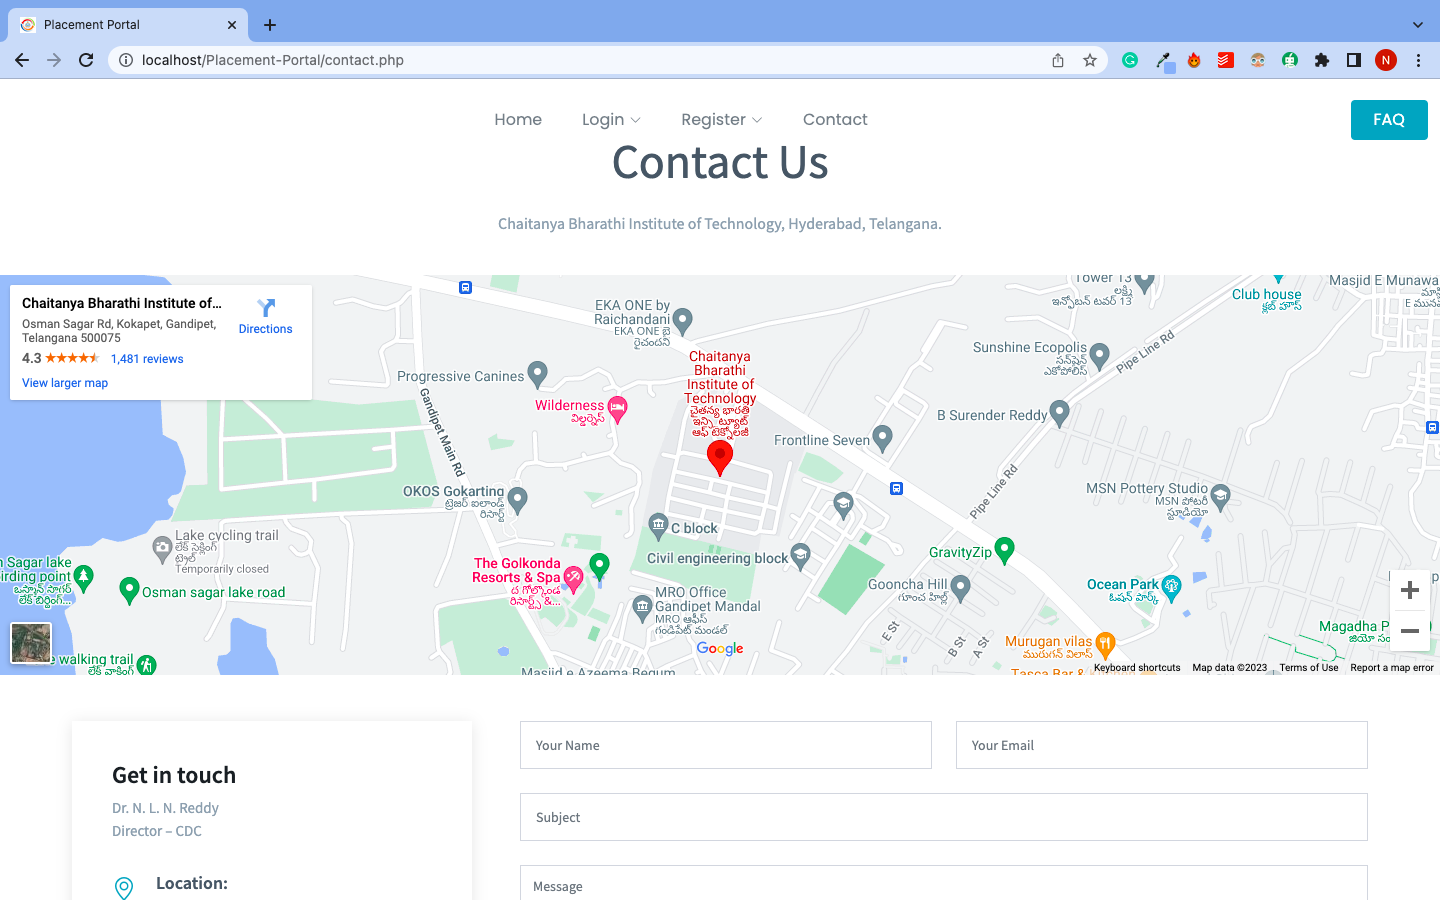The width and height of the screenshot is (1440, 900).
Task: Click the OKOS Gokarting map marker
Action: coord(517,499)
